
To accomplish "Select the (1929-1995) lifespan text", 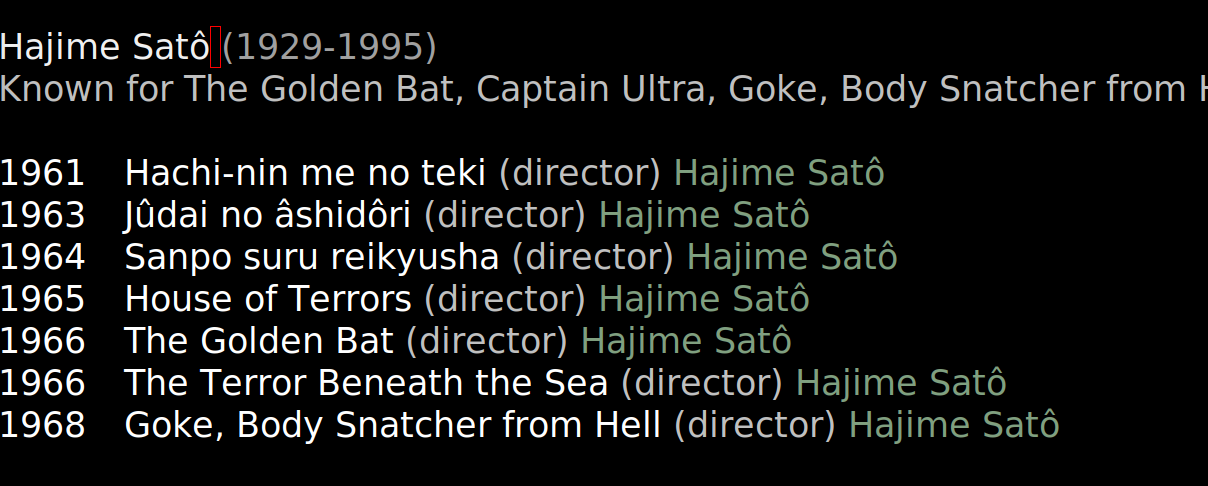I will pyautogui.click(x=329, y=47).
